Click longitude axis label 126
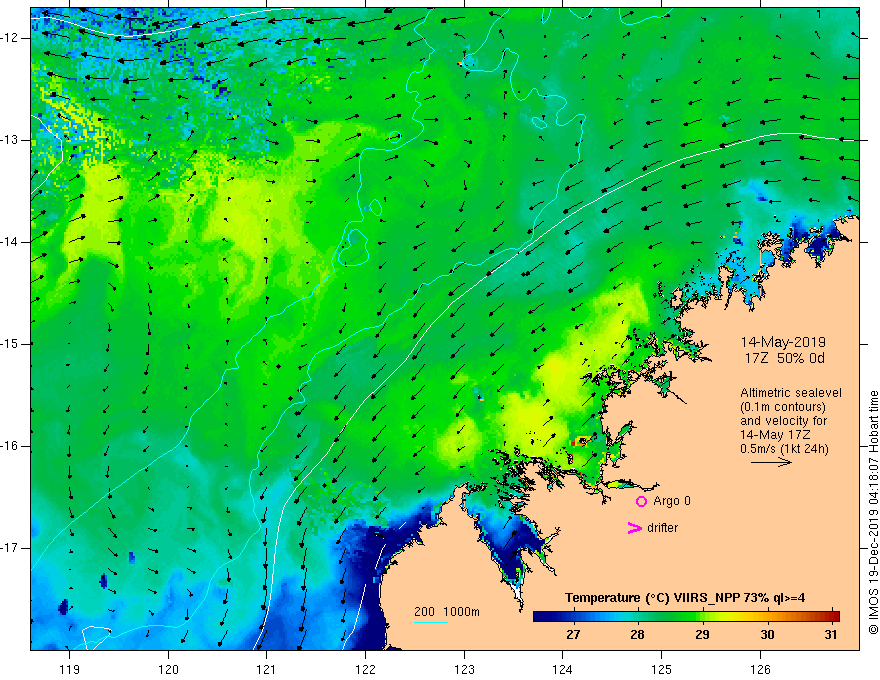This screenshot has height=680, width=880. [x=760, y=669]
